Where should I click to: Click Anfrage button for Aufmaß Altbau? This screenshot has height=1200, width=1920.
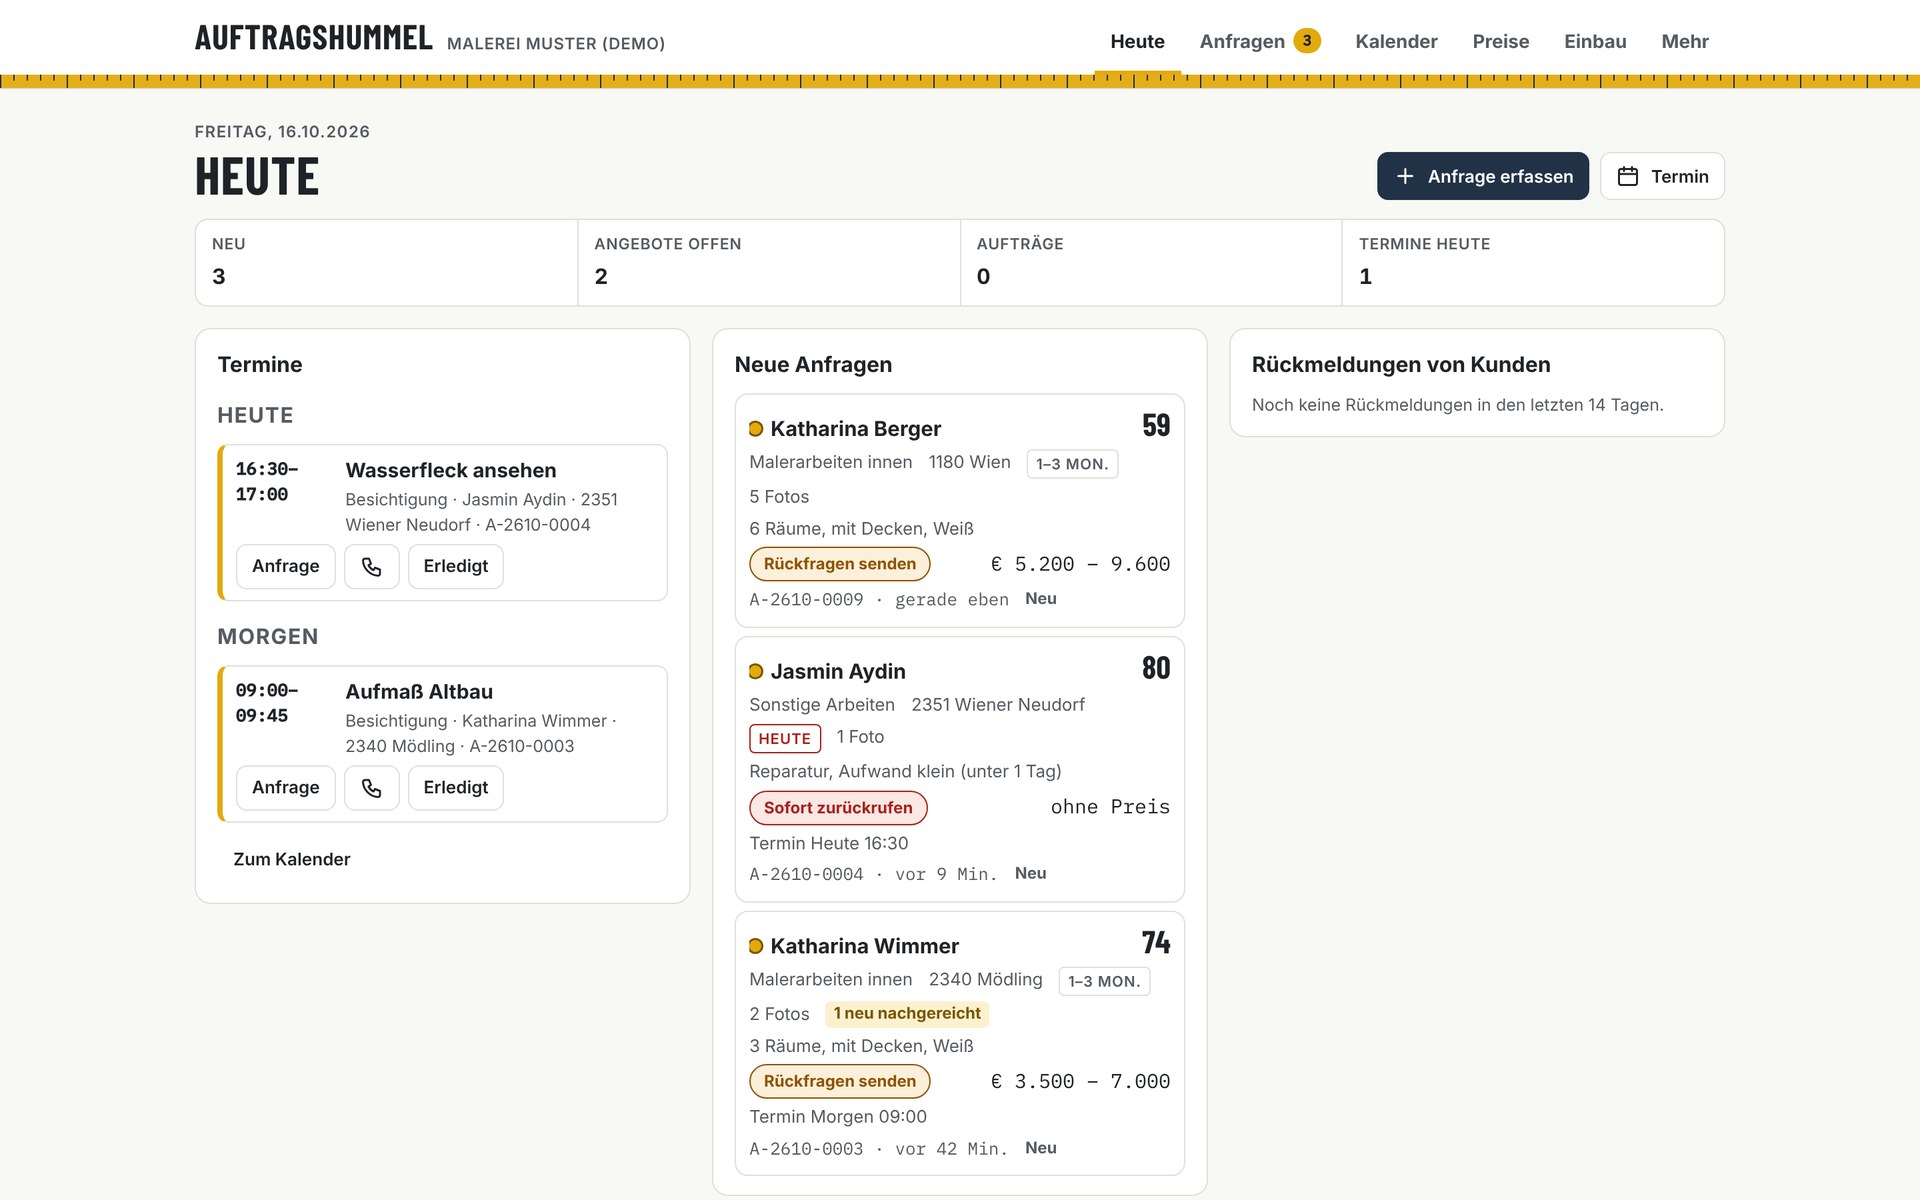(285, 787)
